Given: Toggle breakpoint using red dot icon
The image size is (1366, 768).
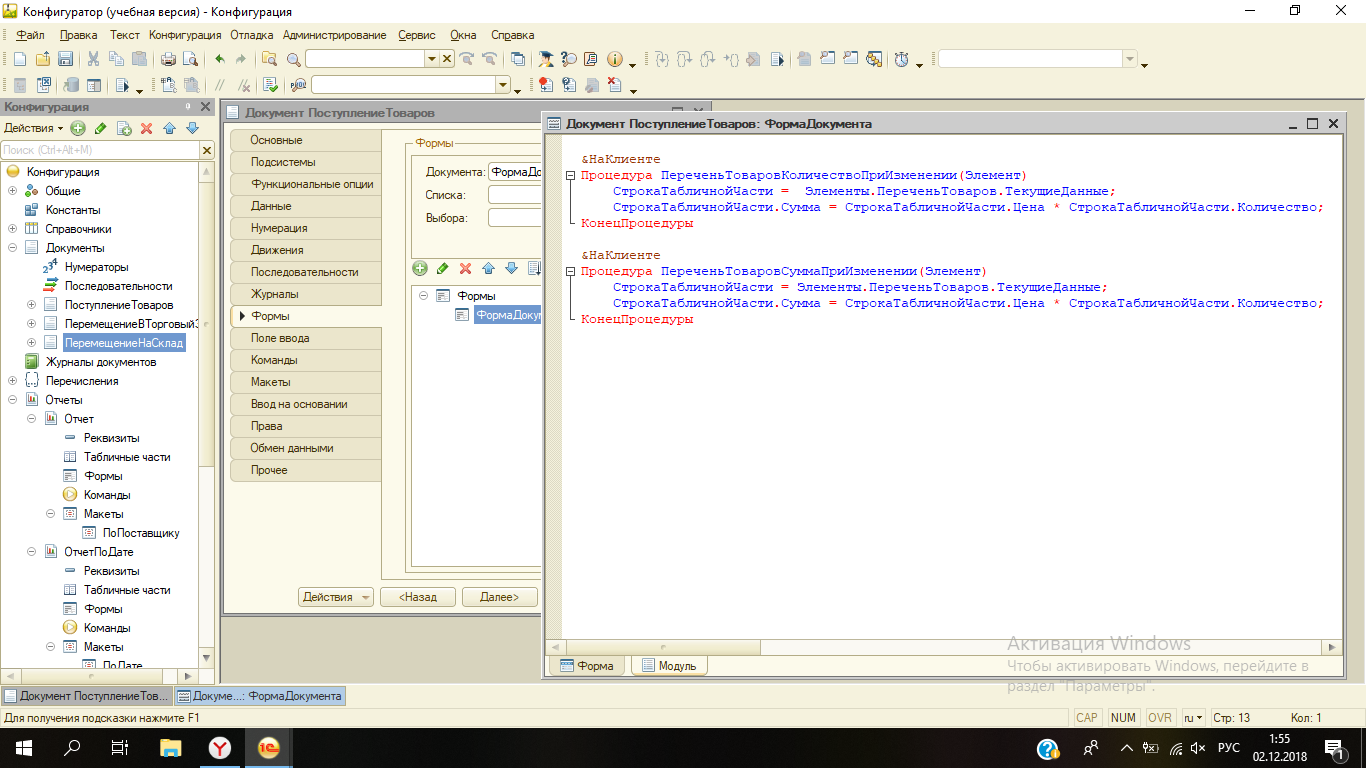Looking at the screenshot, I should click(544, 85).
